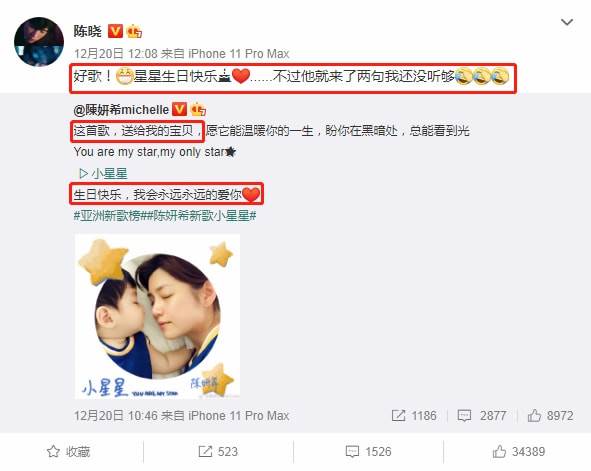This screenshot has height=471, width=591.
Task: View the original post's 2877 comments
Action: click(482, 416)
